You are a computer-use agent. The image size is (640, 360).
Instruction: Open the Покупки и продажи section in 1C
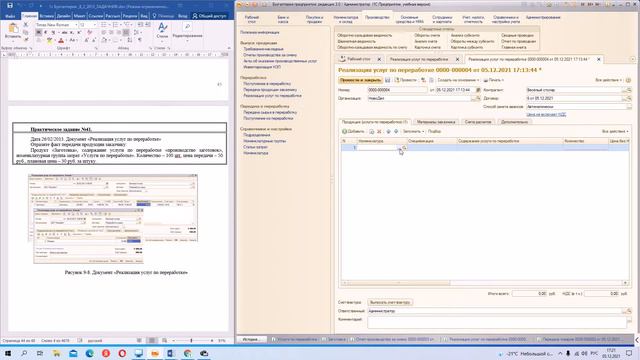pyautogui.click(x=314, y=19)
